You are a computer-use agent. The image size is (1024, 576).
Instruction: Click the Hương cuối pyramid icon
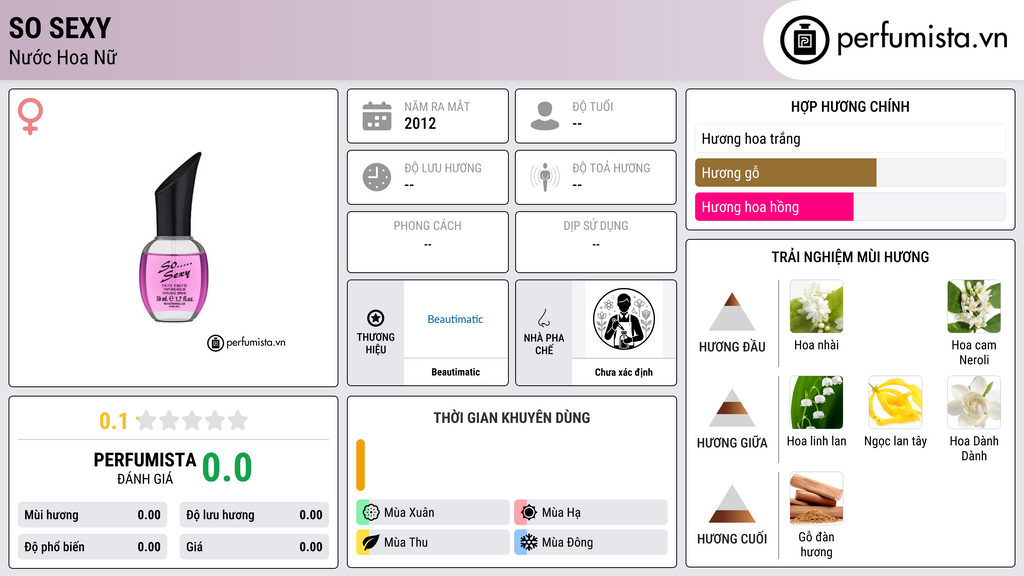(x=732, y=504)
